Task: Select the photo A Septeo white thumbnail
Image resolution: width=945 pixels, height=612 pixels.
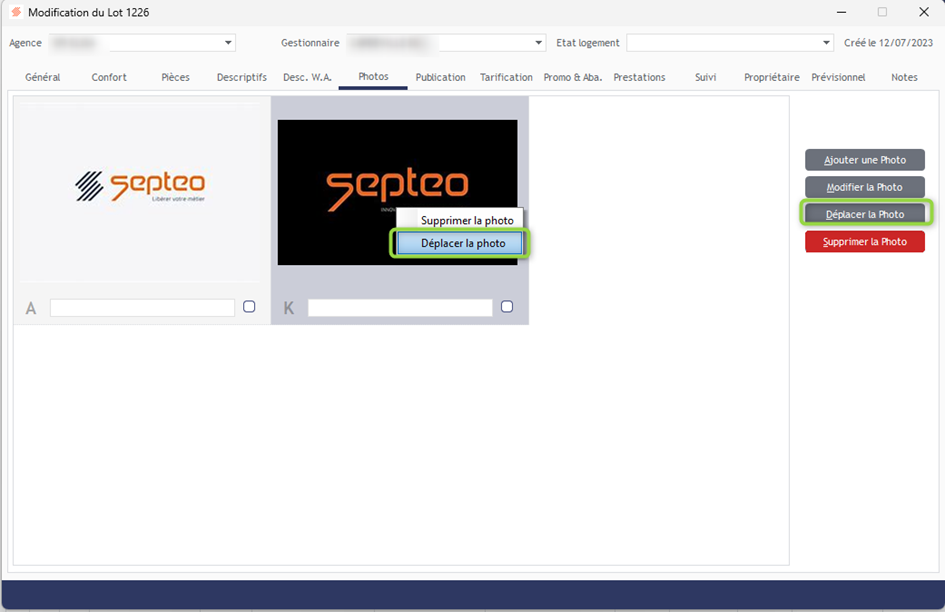Action: tap(141, 186)
